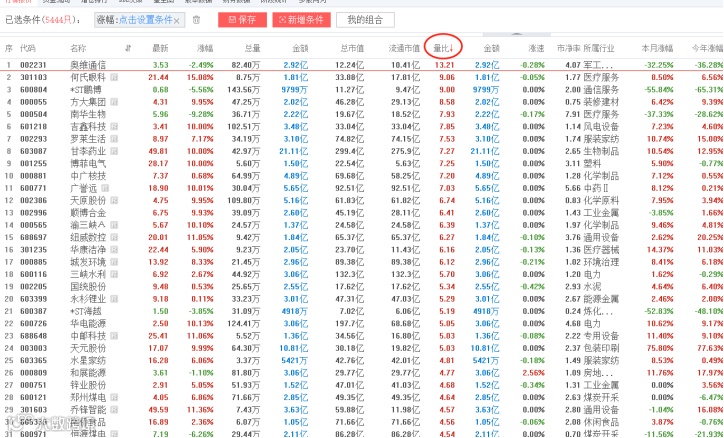This screenshot has width=724, height=438.
Task: Sort by the 总量 column header
Action: [x=252, y=48]
